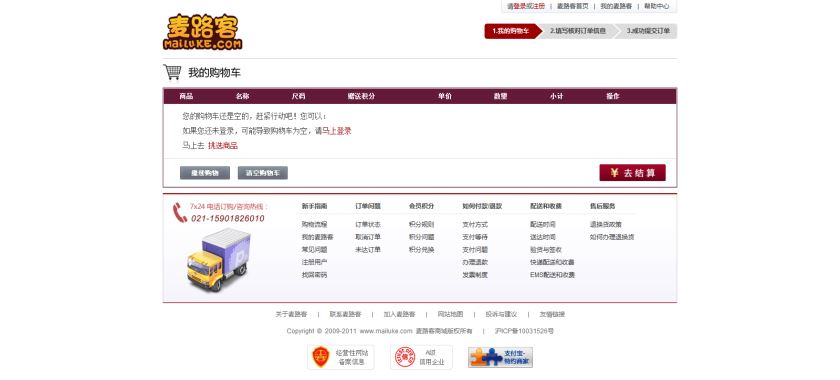840x380 pixels.
Task: Open the 经营性网站备案信息 badge
Action: click(x=341, y=357)
